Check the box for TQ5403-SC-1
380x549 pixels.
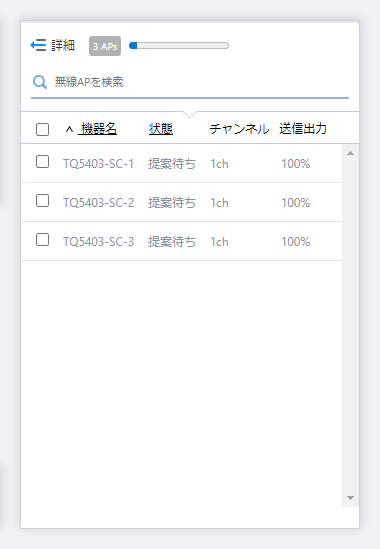click(42, 162)
